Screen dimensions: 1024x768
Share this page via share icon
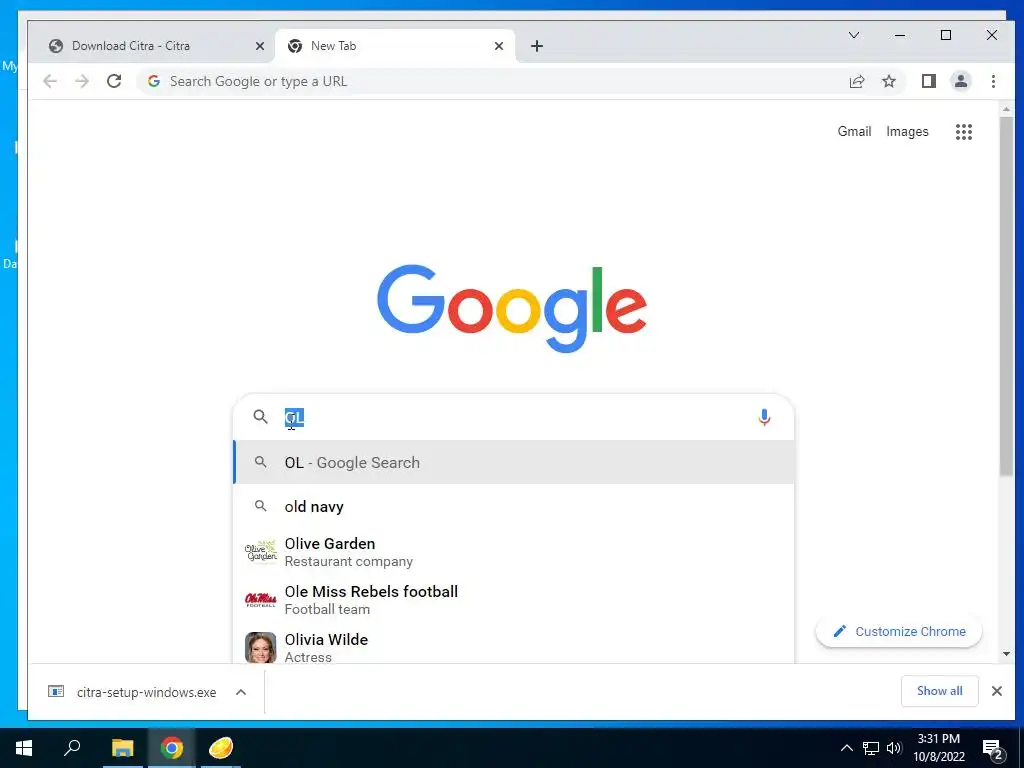[857, 81]
